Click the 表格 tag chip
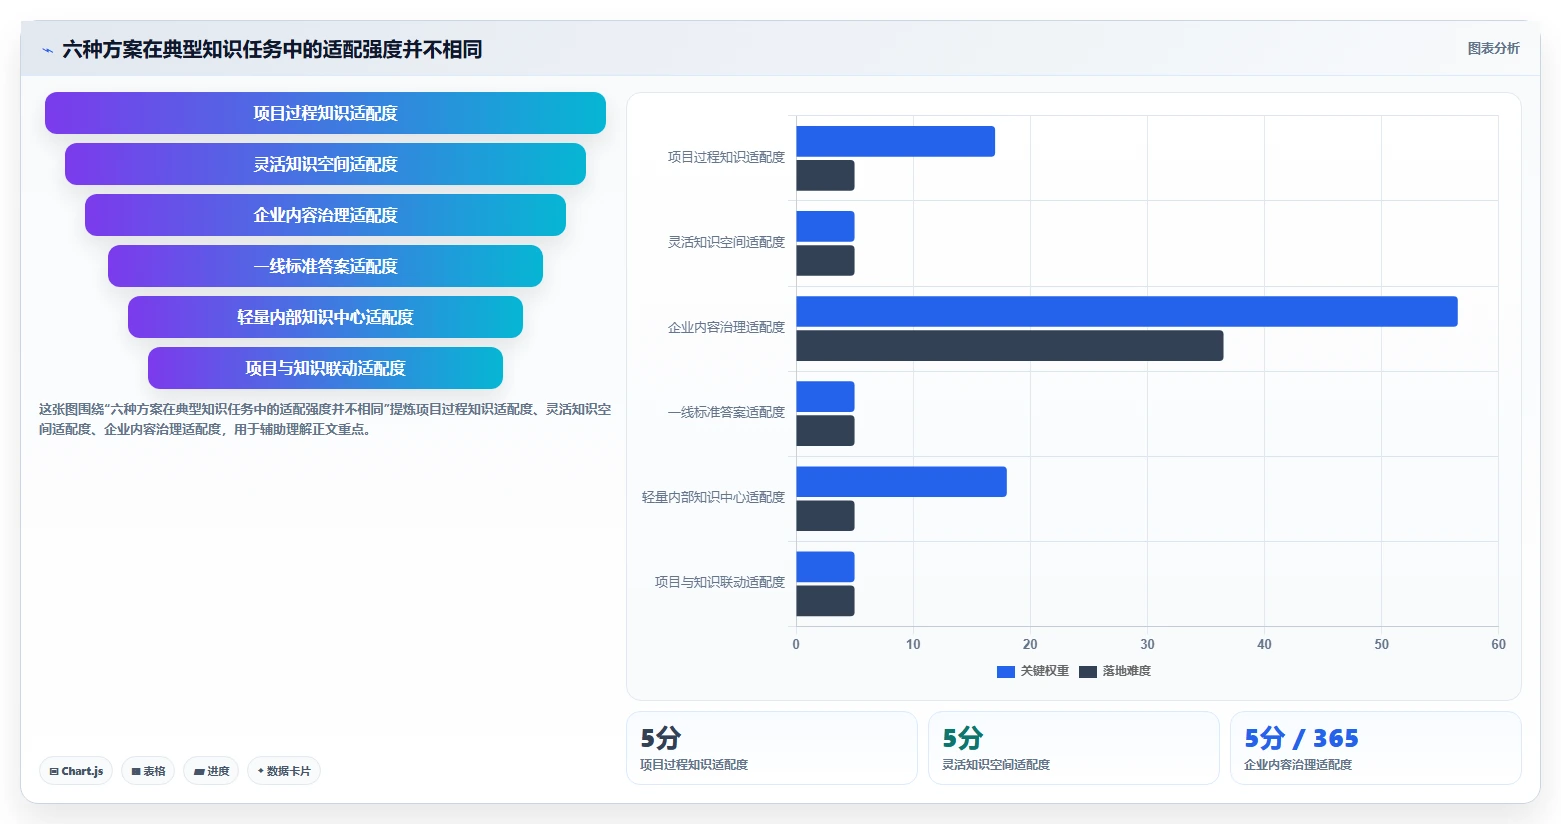The width and height of the screenshot is (1561, 824). [148, 771]
